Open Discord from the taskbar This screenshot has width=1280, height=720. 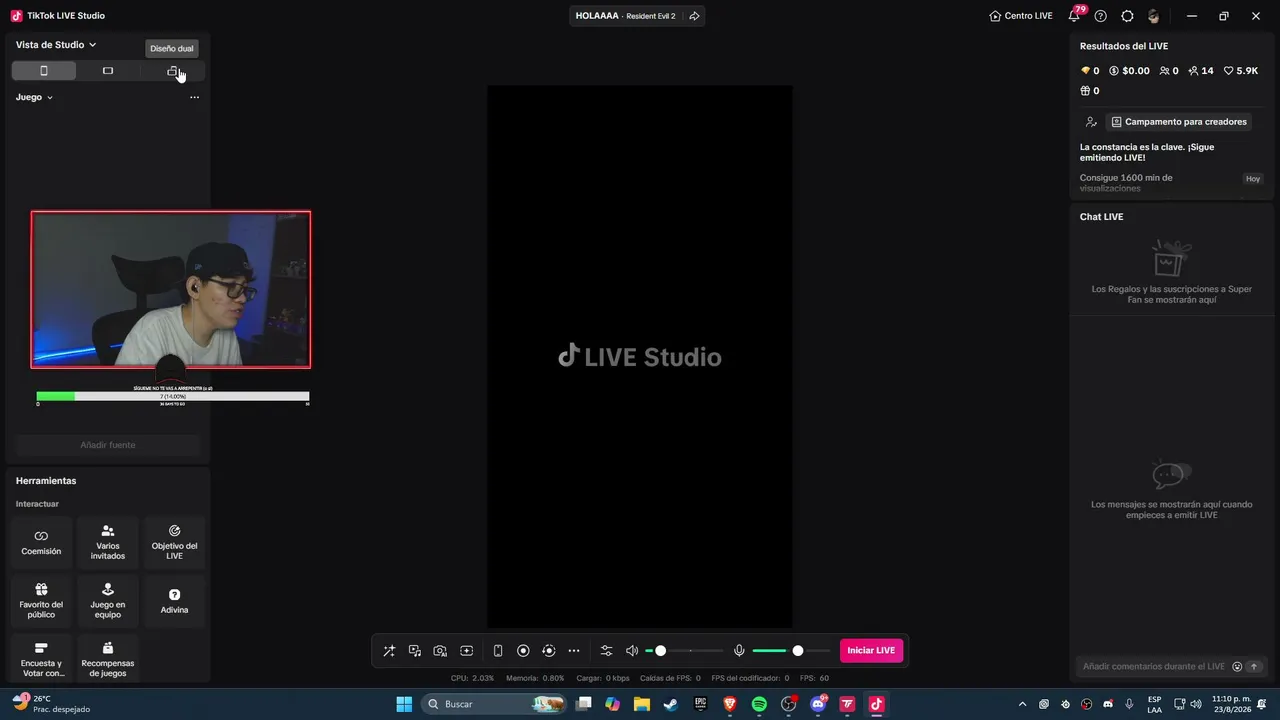[818, 704]
